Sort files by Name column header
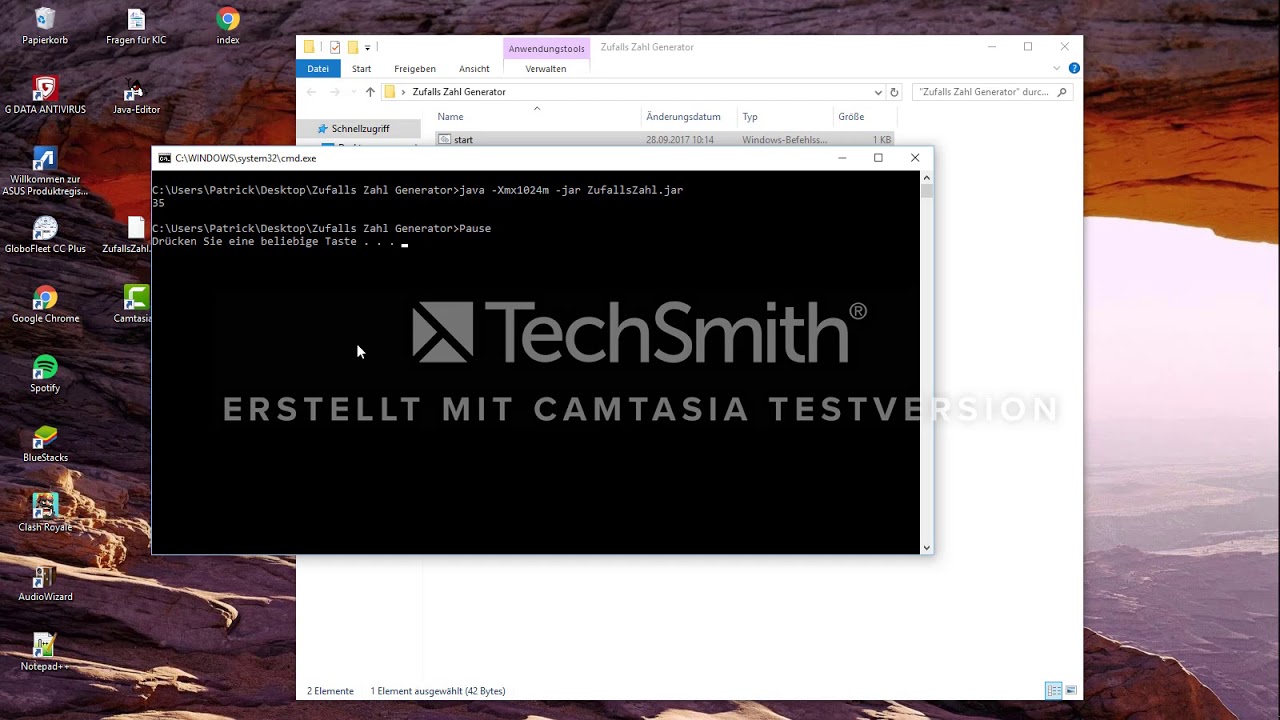 pyautogui.click(x=537, y=117)
